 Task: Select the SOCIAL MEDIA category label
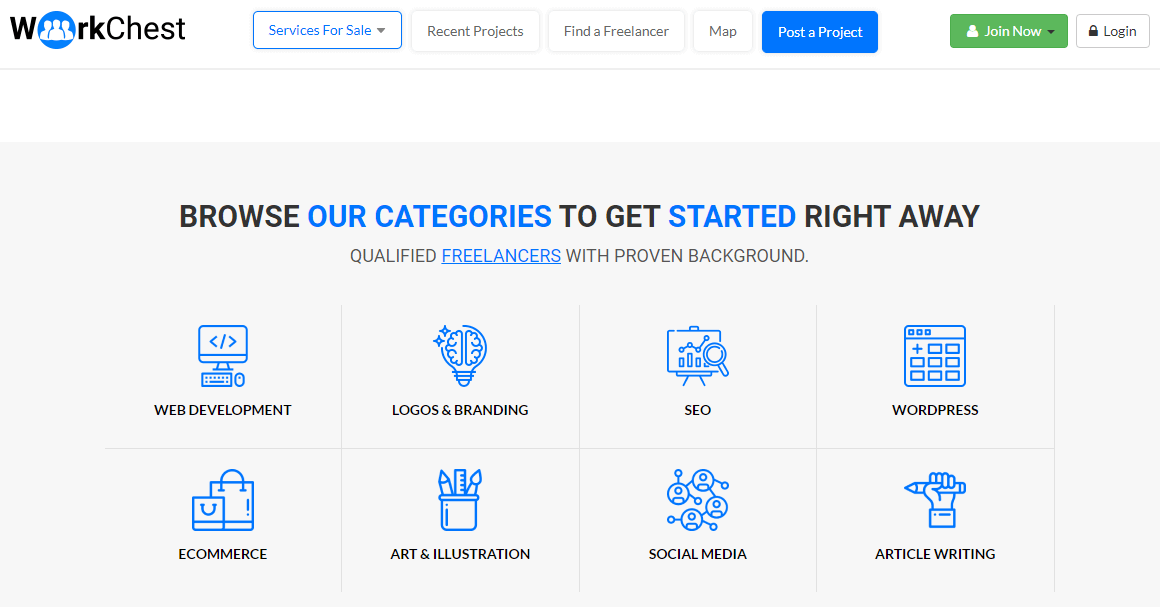pyautogui.click(x=698, y=554)
